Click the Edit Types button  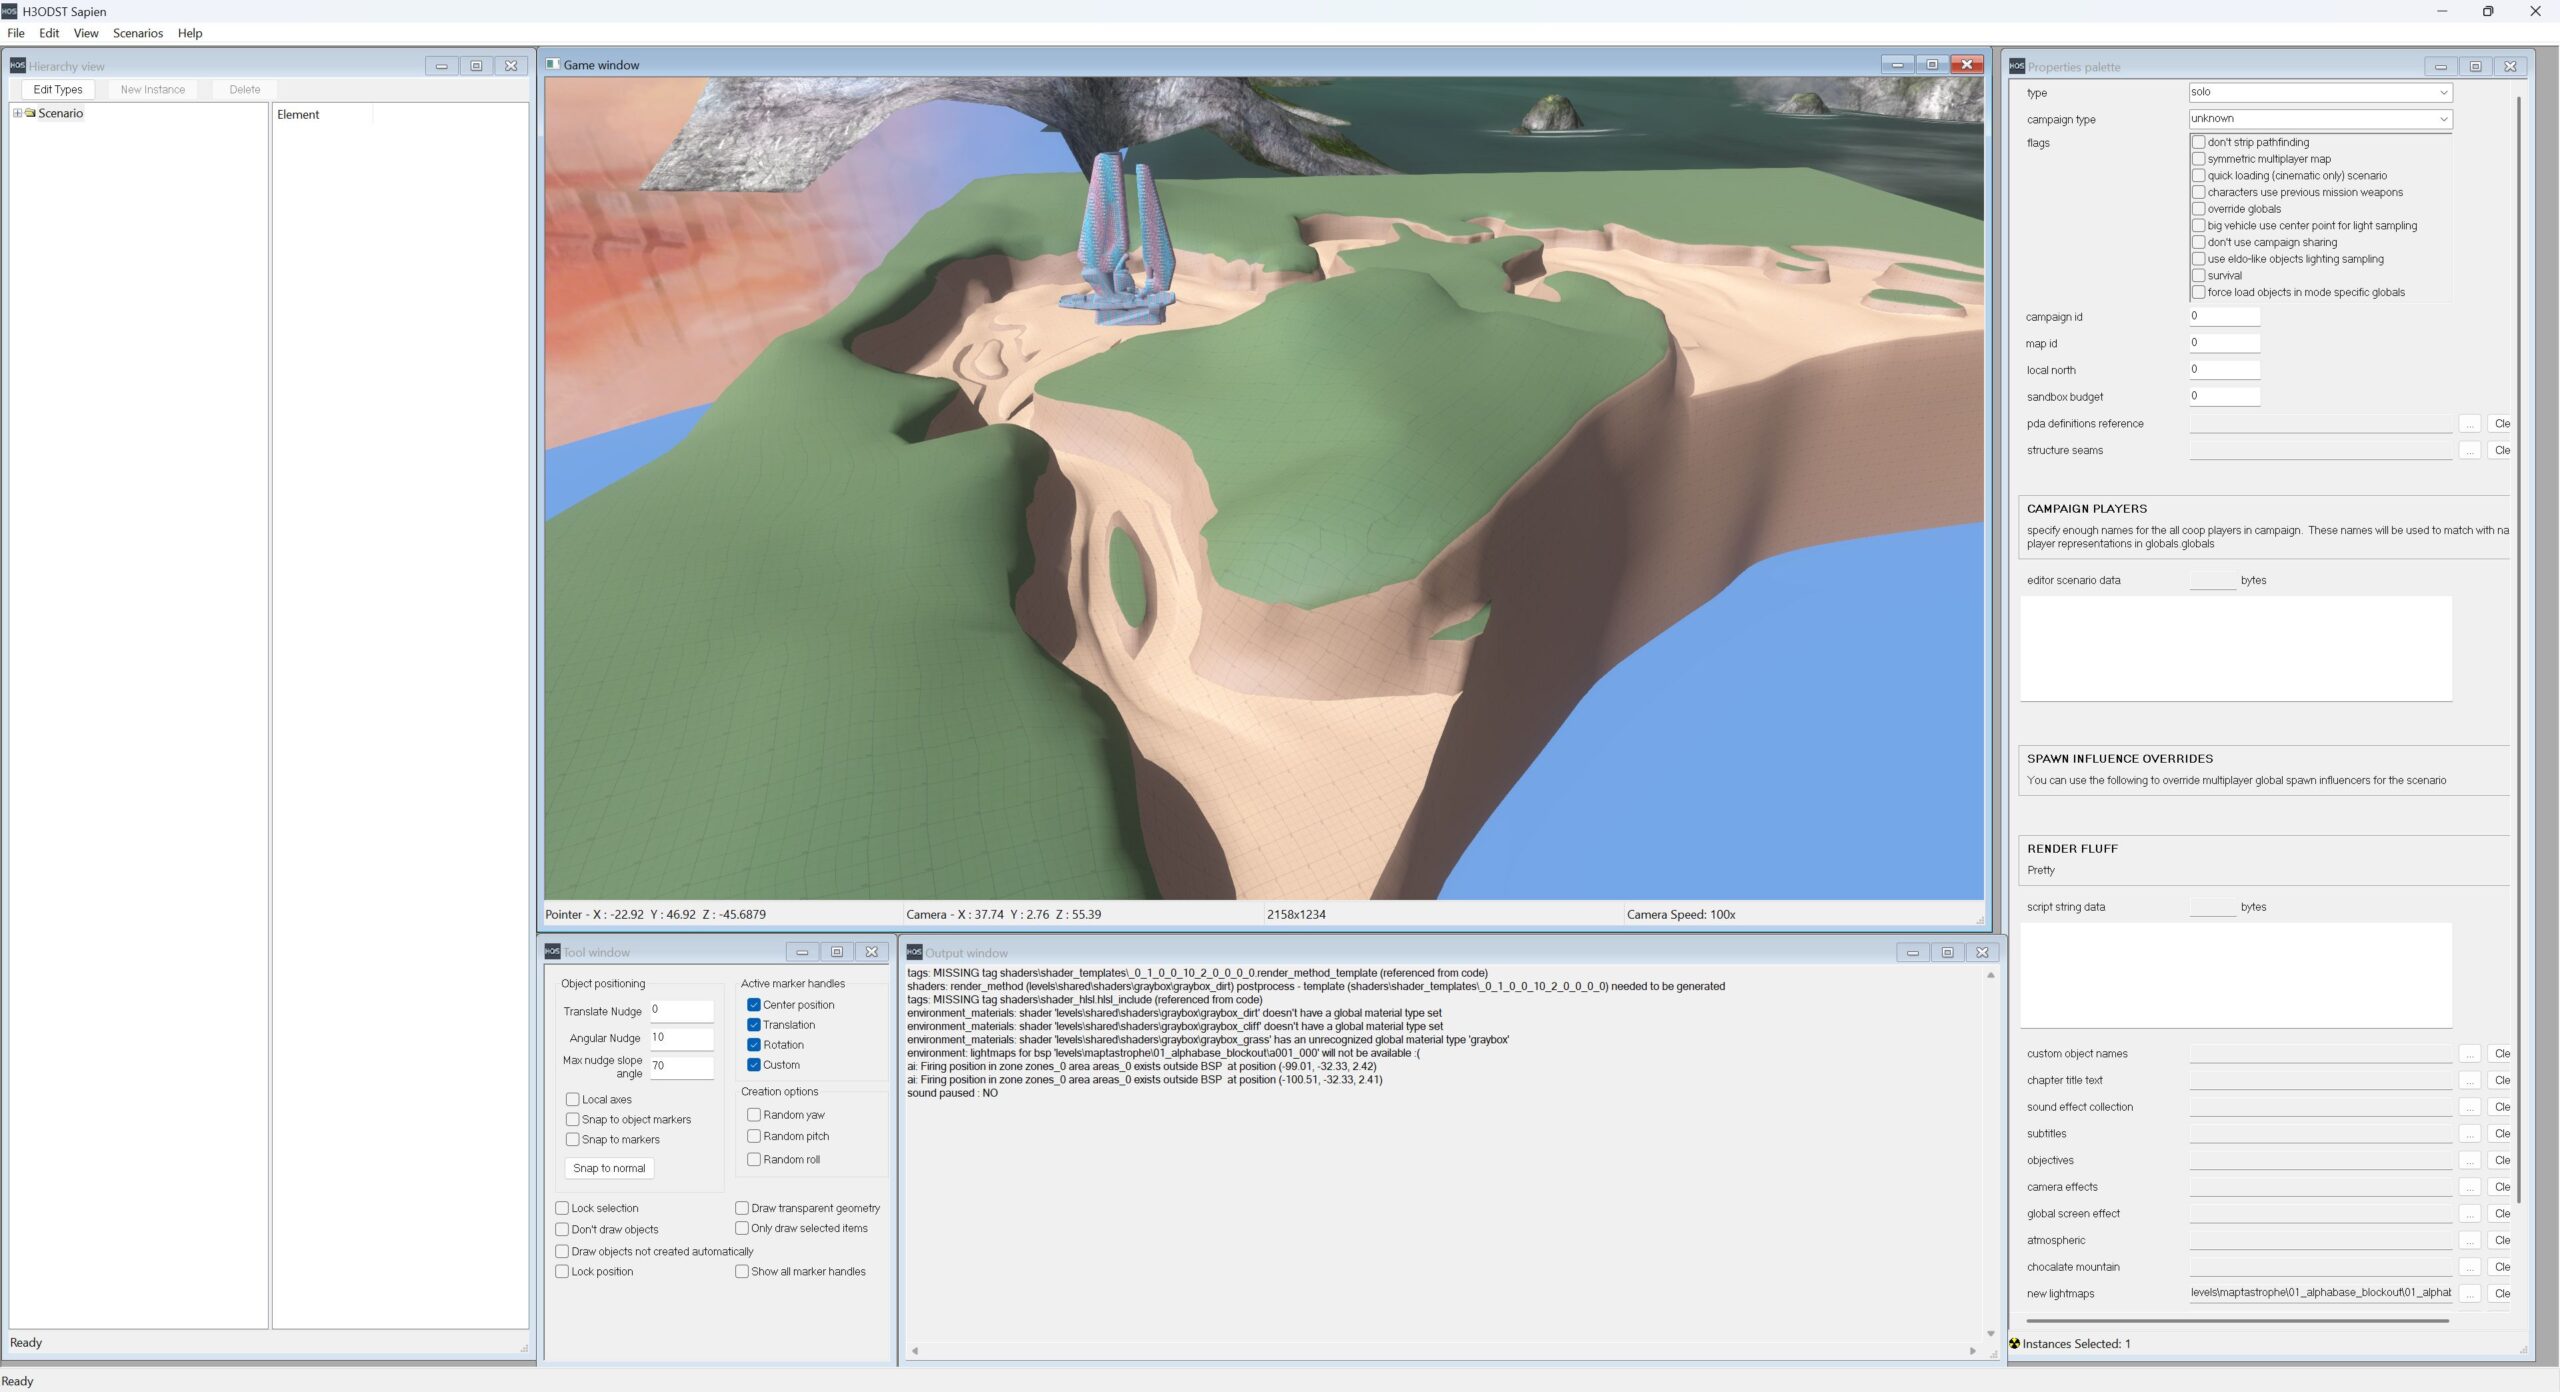tap(58, 89)
